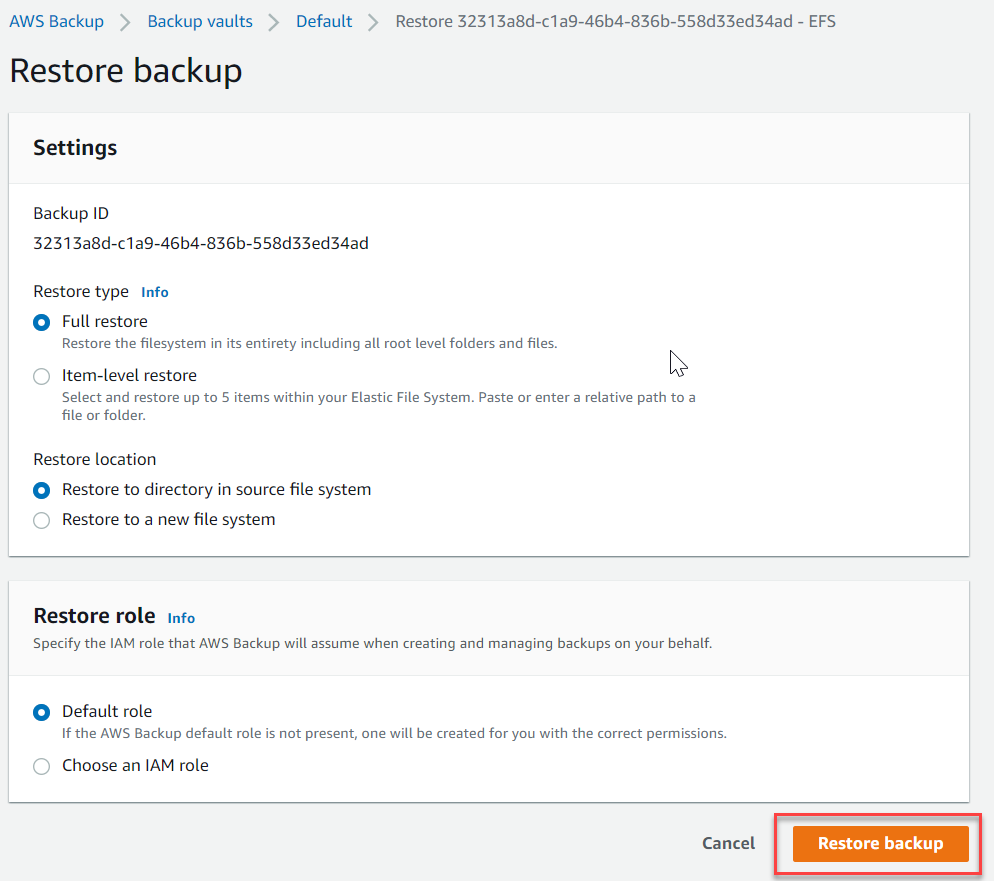This screenshot has width=994, height=881.
Task: Choose Restore to a new file system
Action: click(41, 520)
